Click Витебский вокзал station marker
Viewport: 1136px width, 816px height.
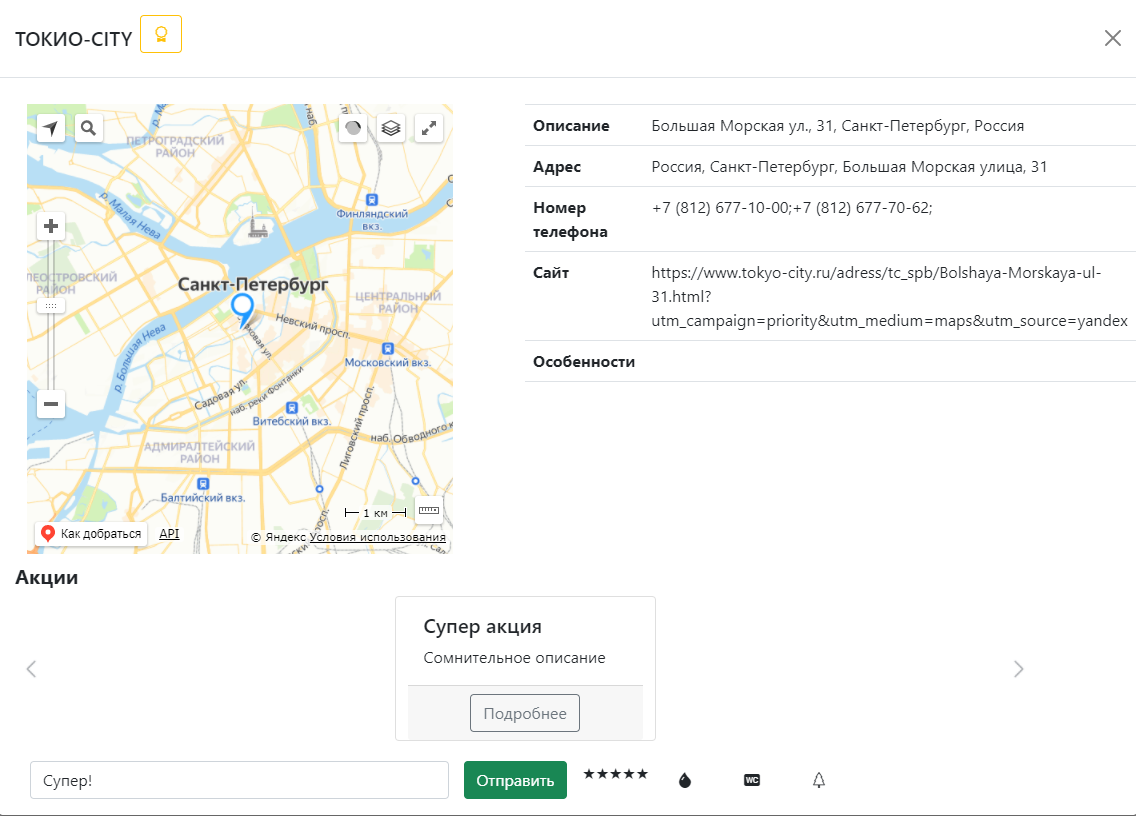click(x=292, y=408)
